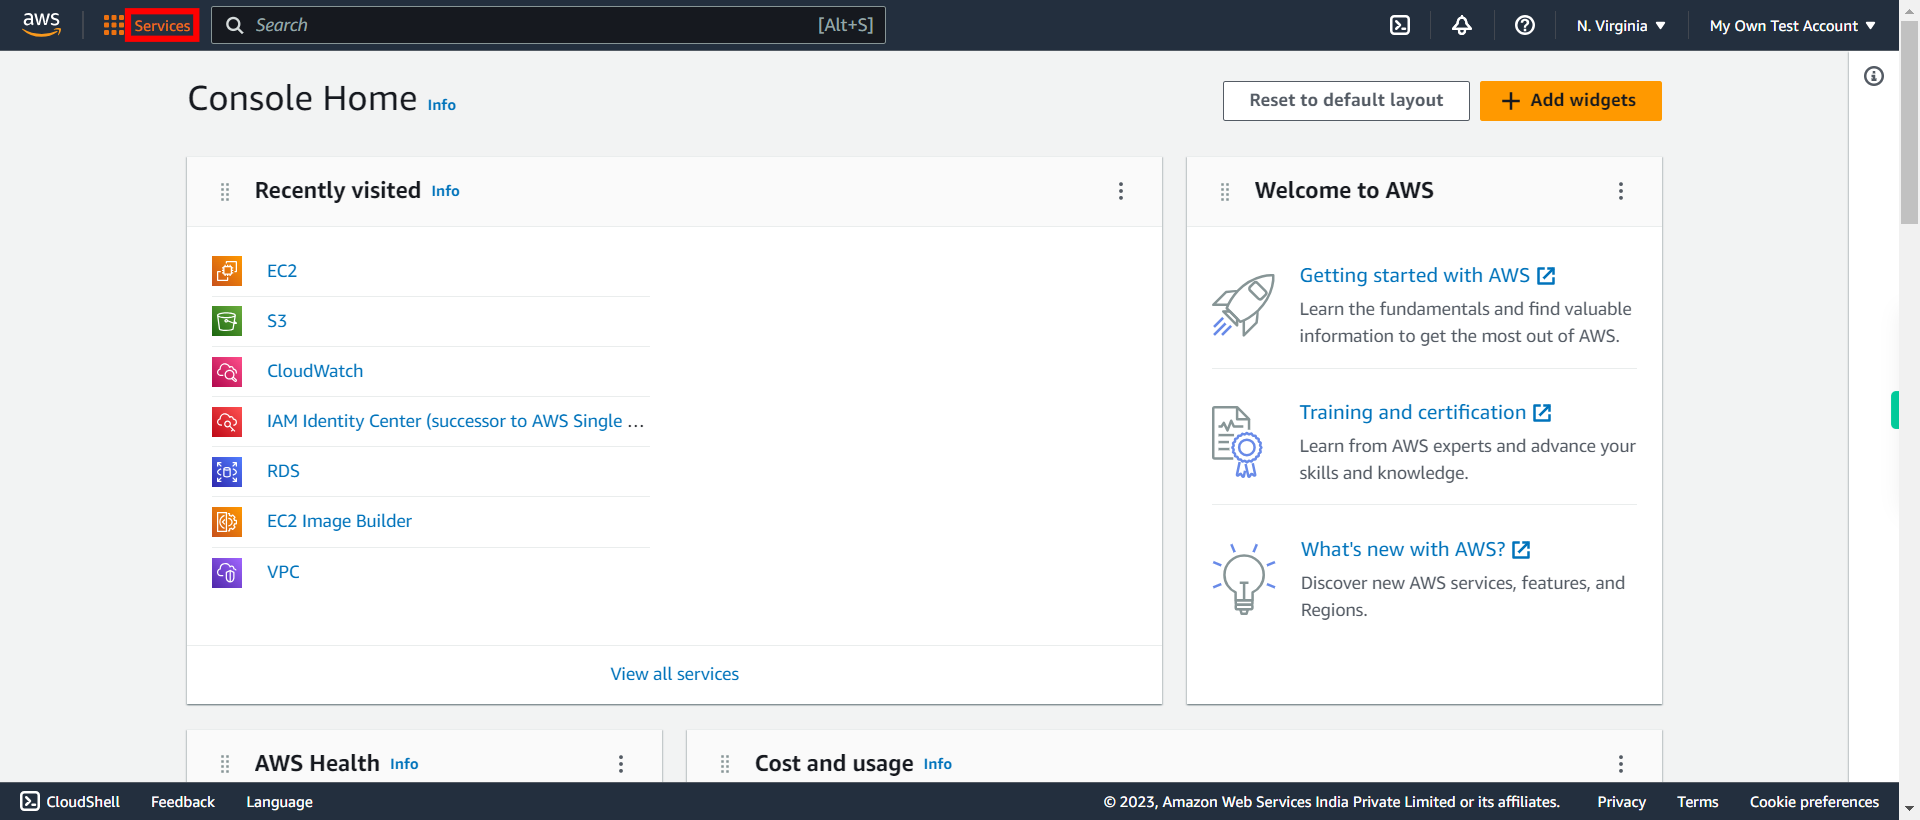Click the Language footer option
This screenshot has height=820, width=1920.
pos(279,802)
